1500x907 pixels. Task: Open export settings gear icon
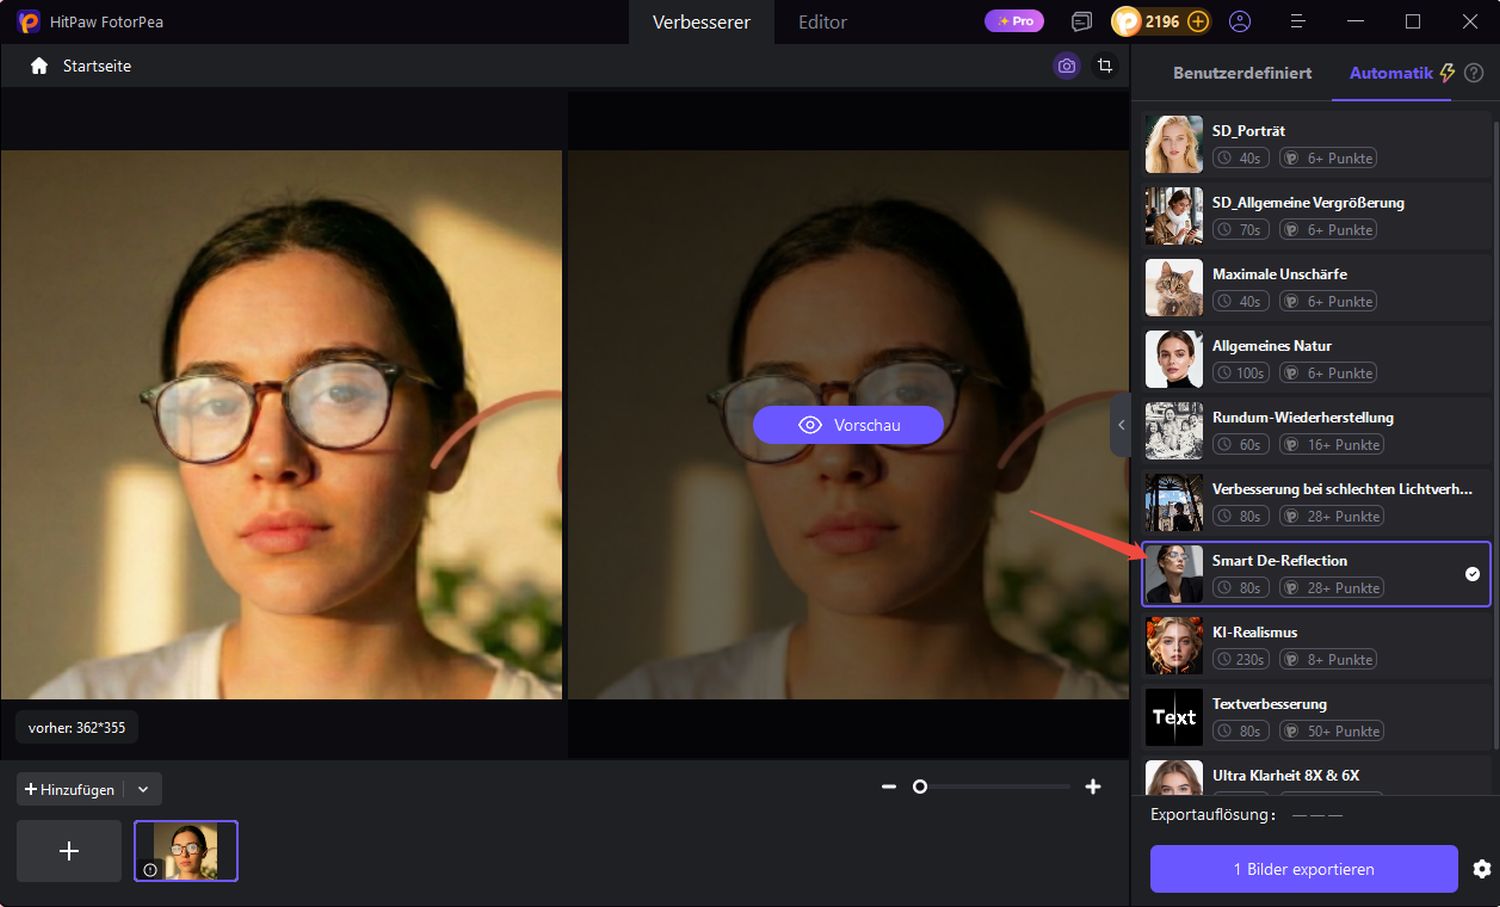pyautogui.click(x=1482, y=869)
